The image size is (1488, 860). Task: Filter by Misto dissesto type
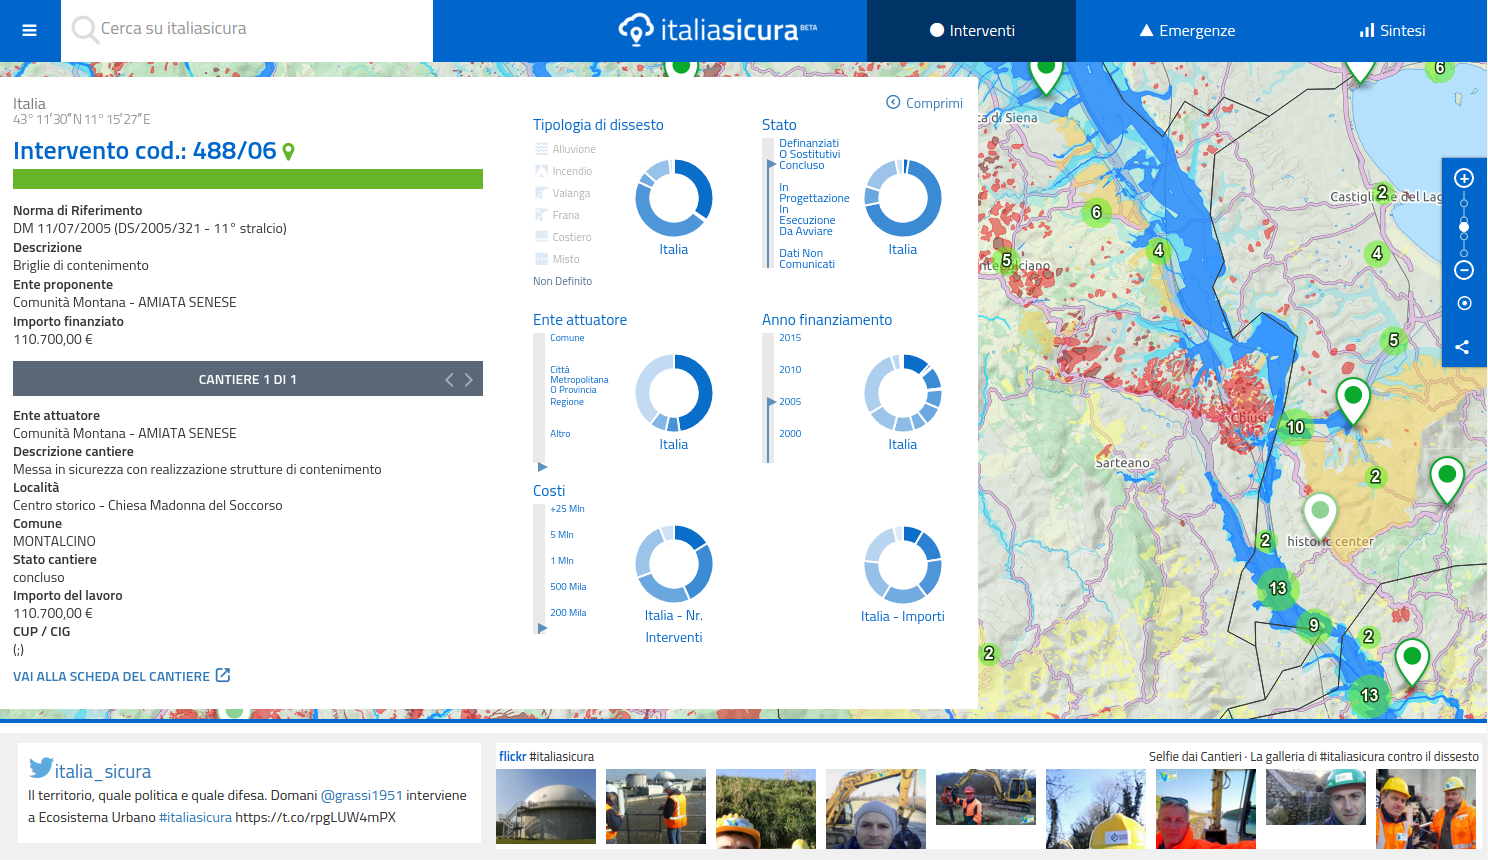click(x=557, y=259)
